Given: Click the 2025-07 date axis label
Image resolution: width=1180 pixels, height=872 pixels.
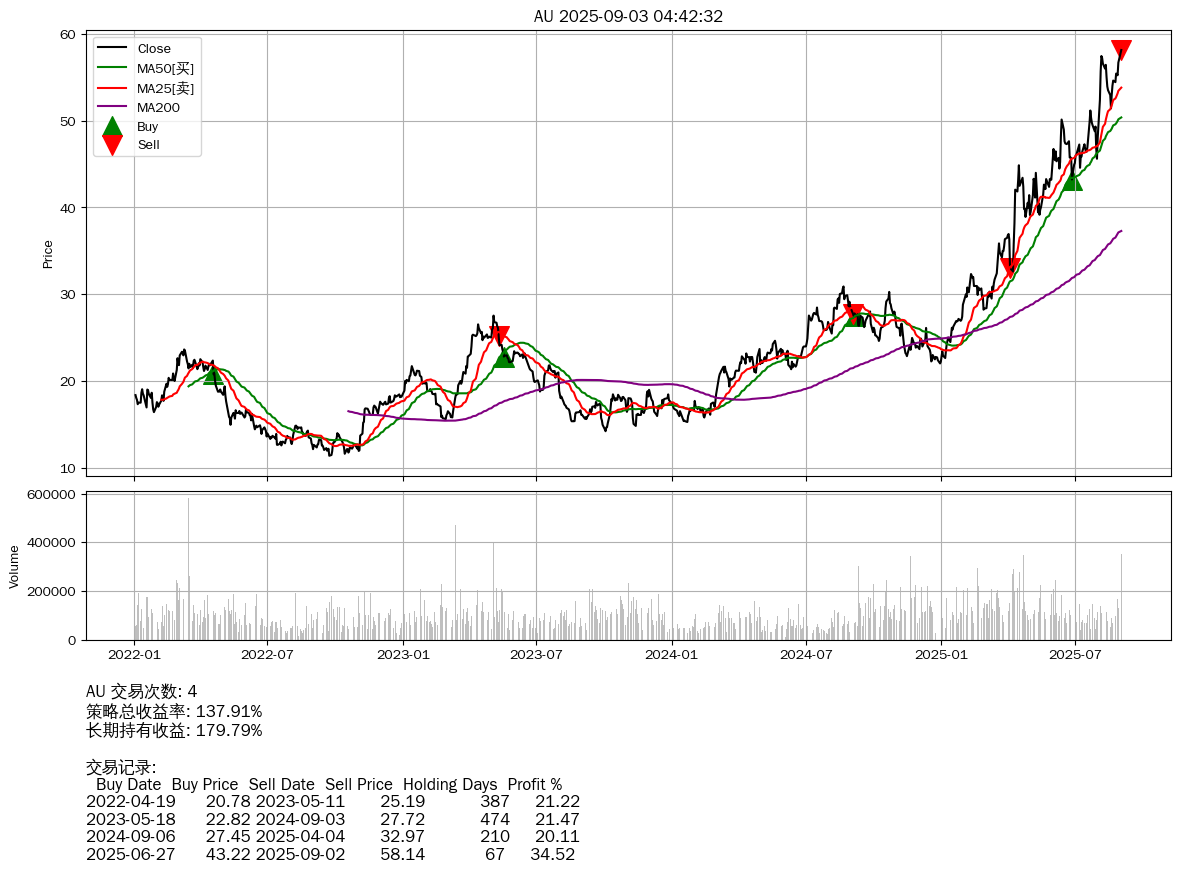Looking at the screenshot, I should tap(1075, 656).
